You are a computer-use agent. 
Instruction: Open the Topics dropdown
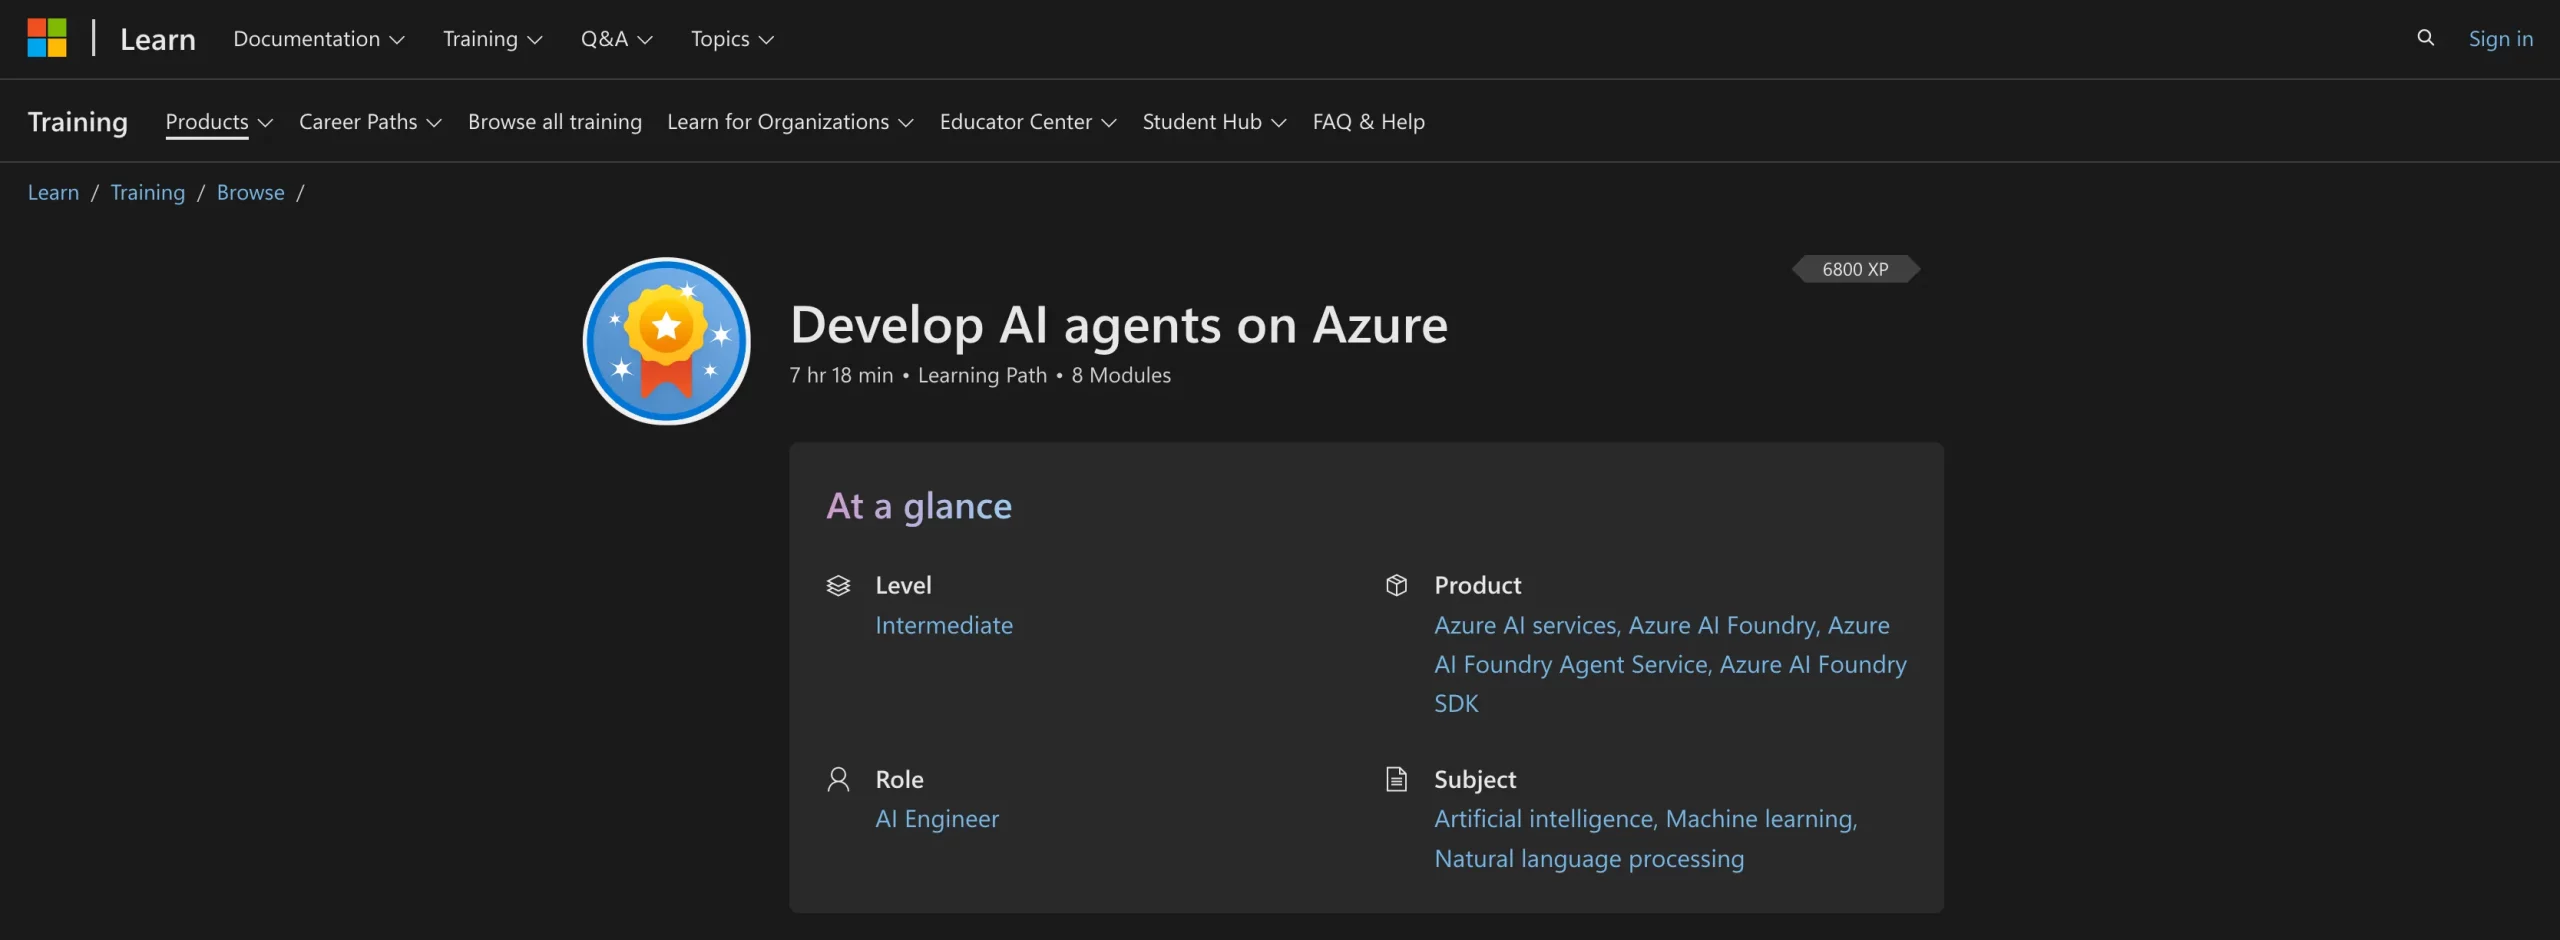732,39
